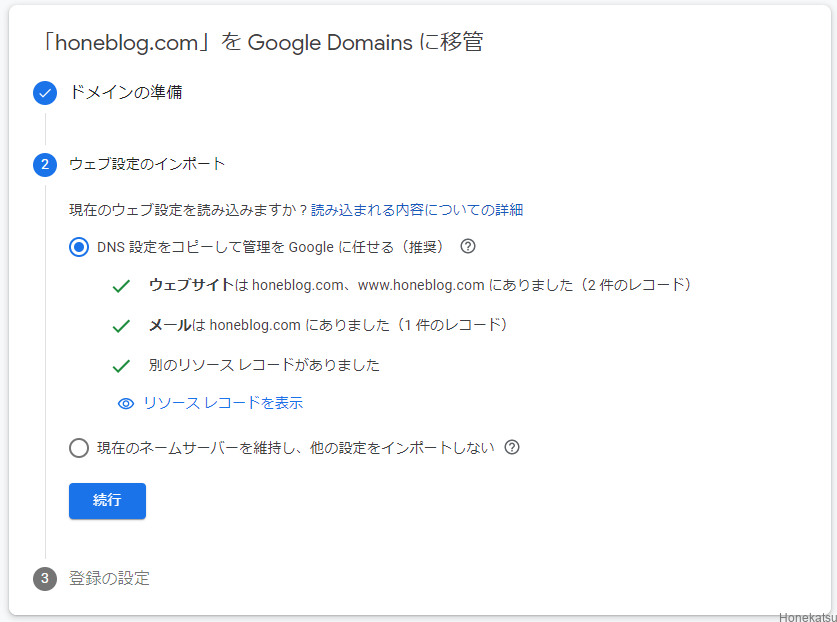Click the honeblog.com transfer page title
This screenshot has width=837, height=622.
[262, 42]
